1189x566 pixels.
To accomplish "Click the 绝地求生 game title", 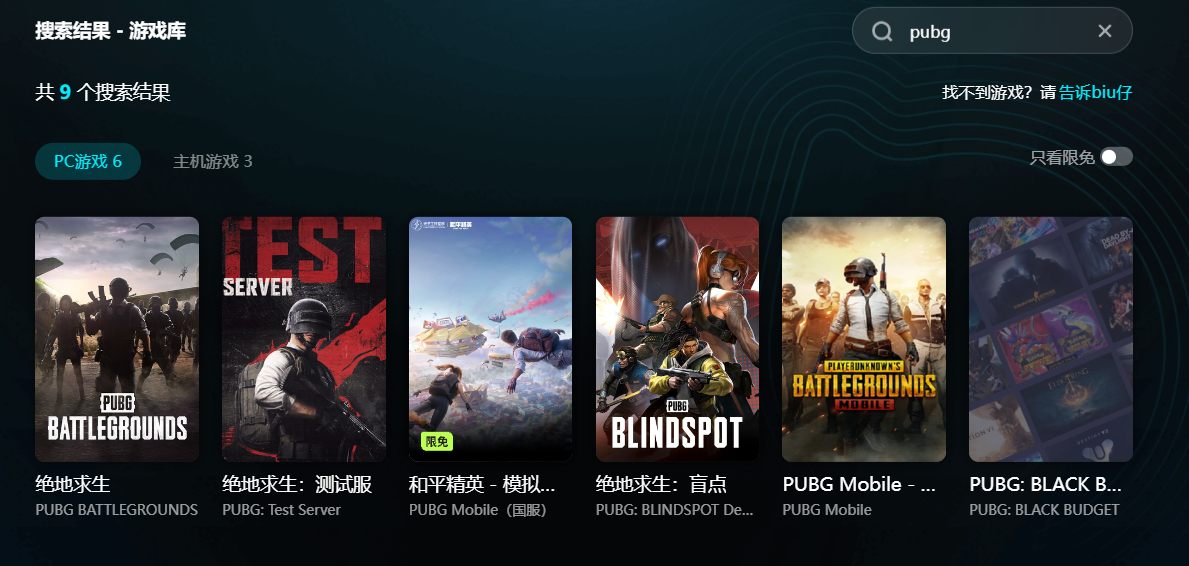I will tap(73, 485).
